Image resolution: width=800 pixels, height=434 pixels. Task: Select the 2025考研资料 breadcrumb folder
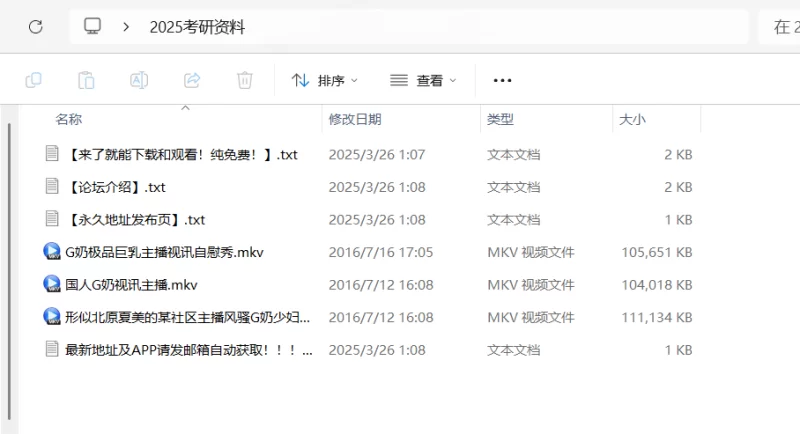pos(197,27)
